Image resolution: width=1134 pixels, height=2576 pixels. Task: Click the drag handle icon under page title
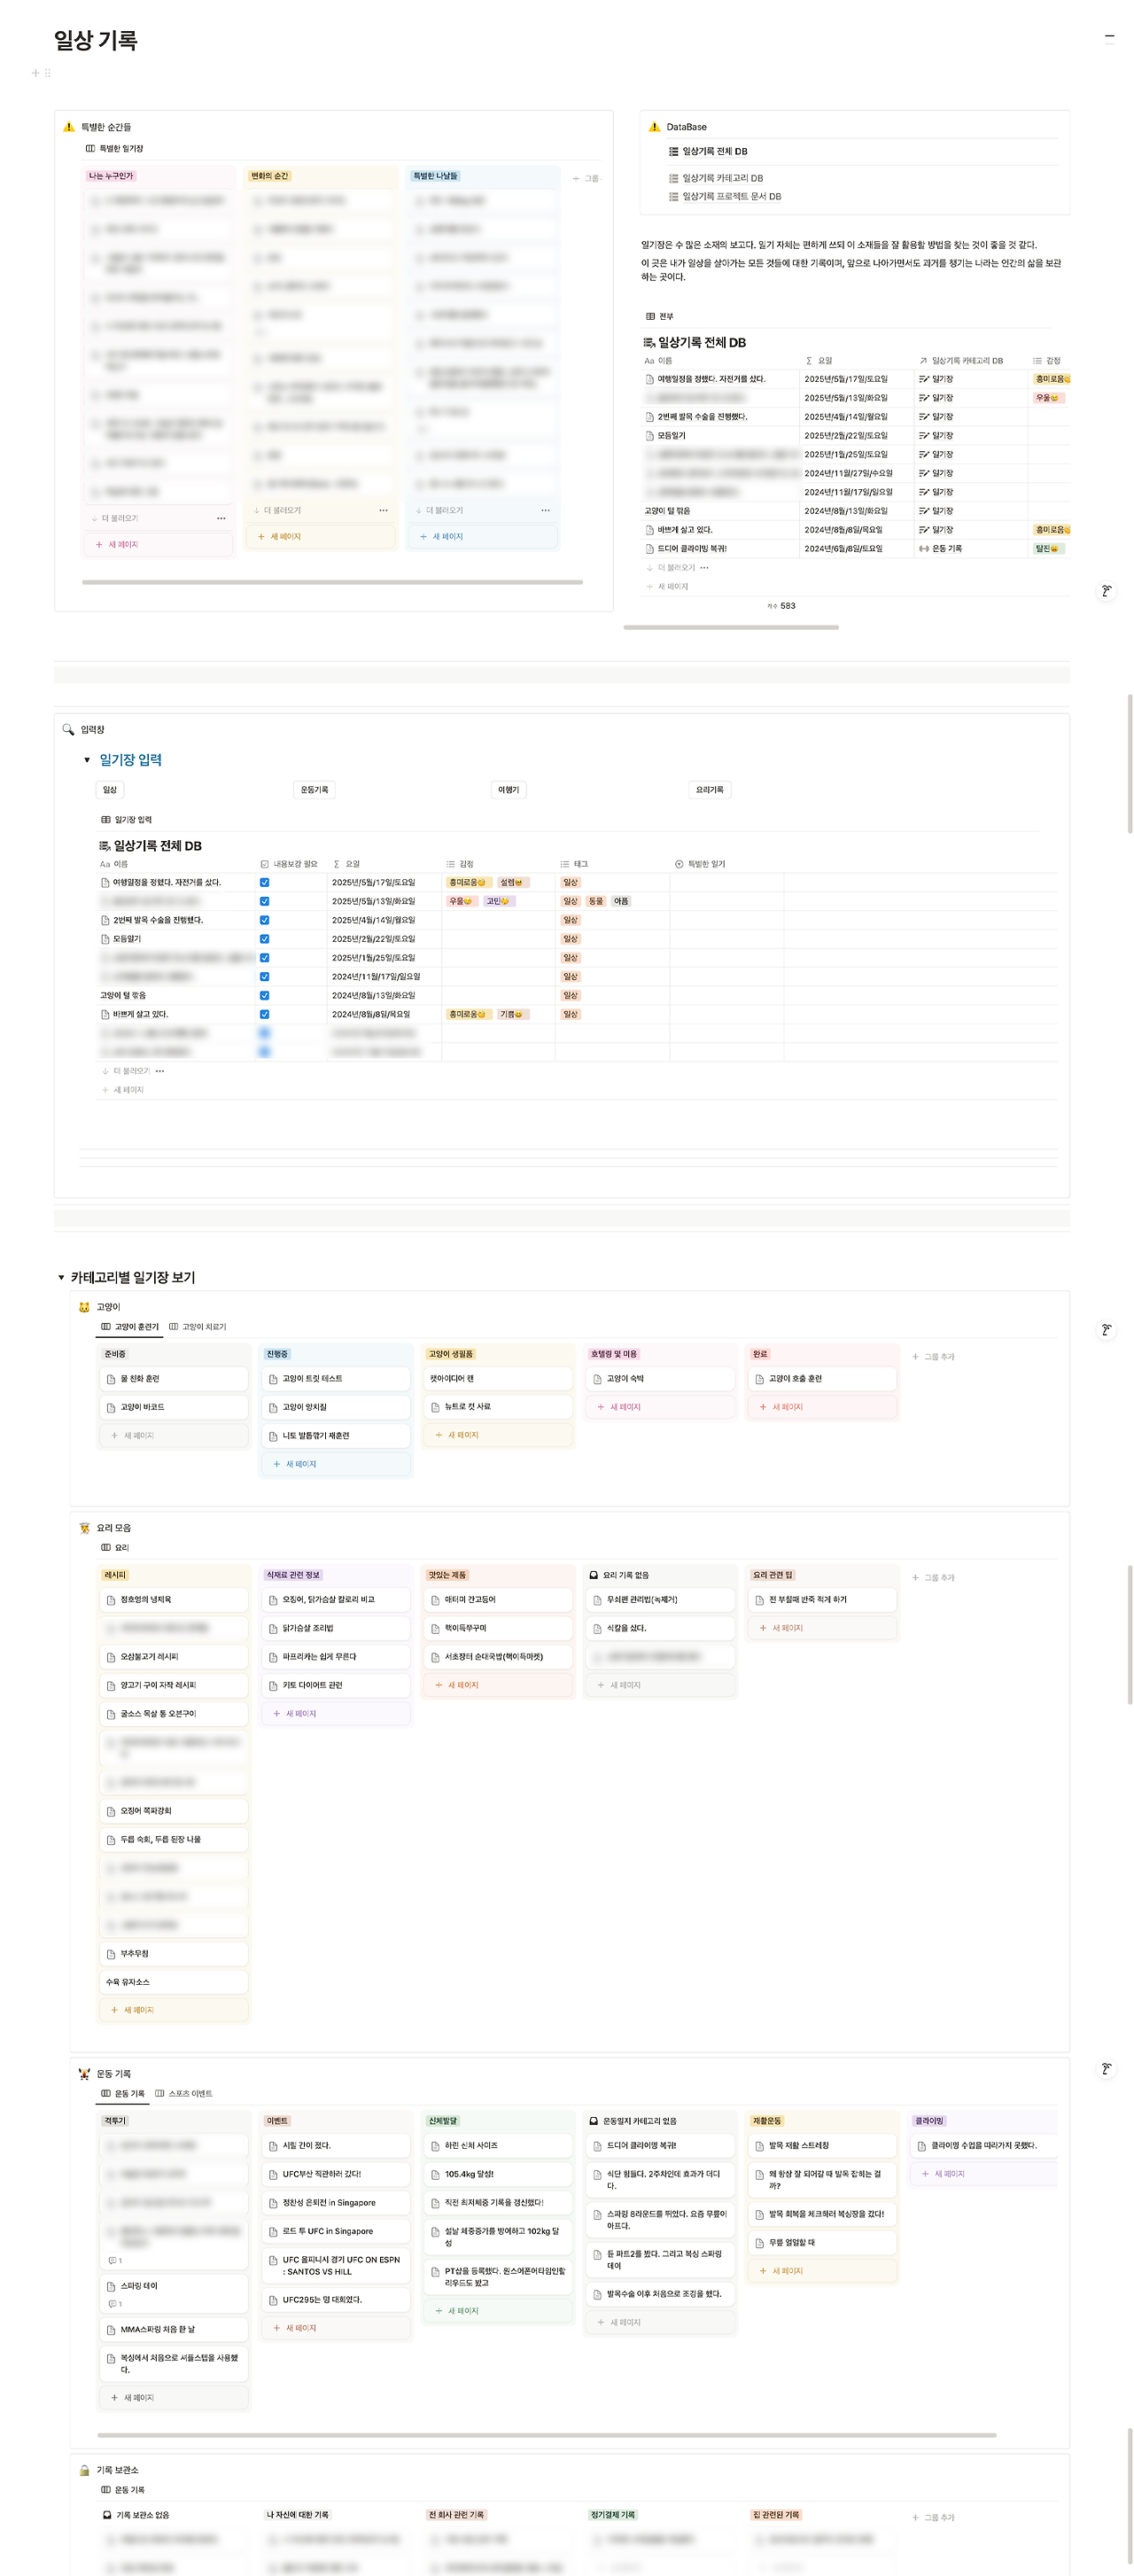(47, 73)
